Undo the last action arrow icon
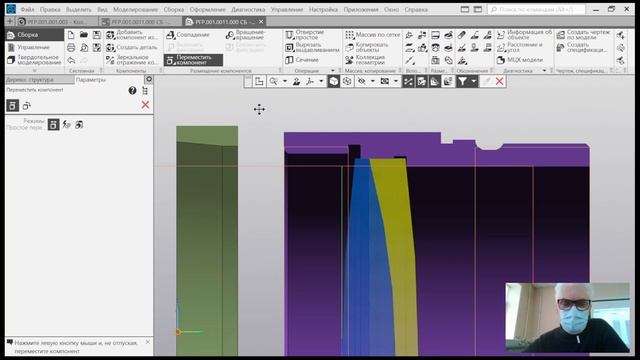Image resolution: width=640 pixels, height=360 pixels. [x=71, y=60]
